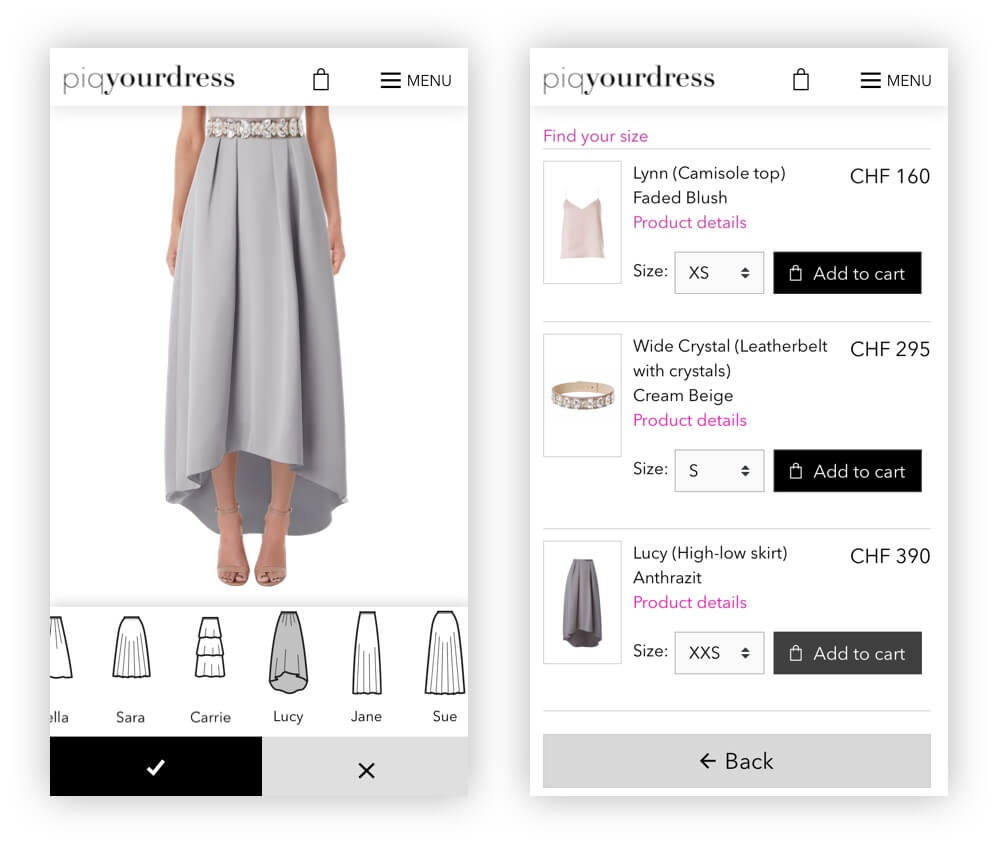Select the Wide Crystal (Leatherbelt with crystals) product name

[x=730, y=358]
